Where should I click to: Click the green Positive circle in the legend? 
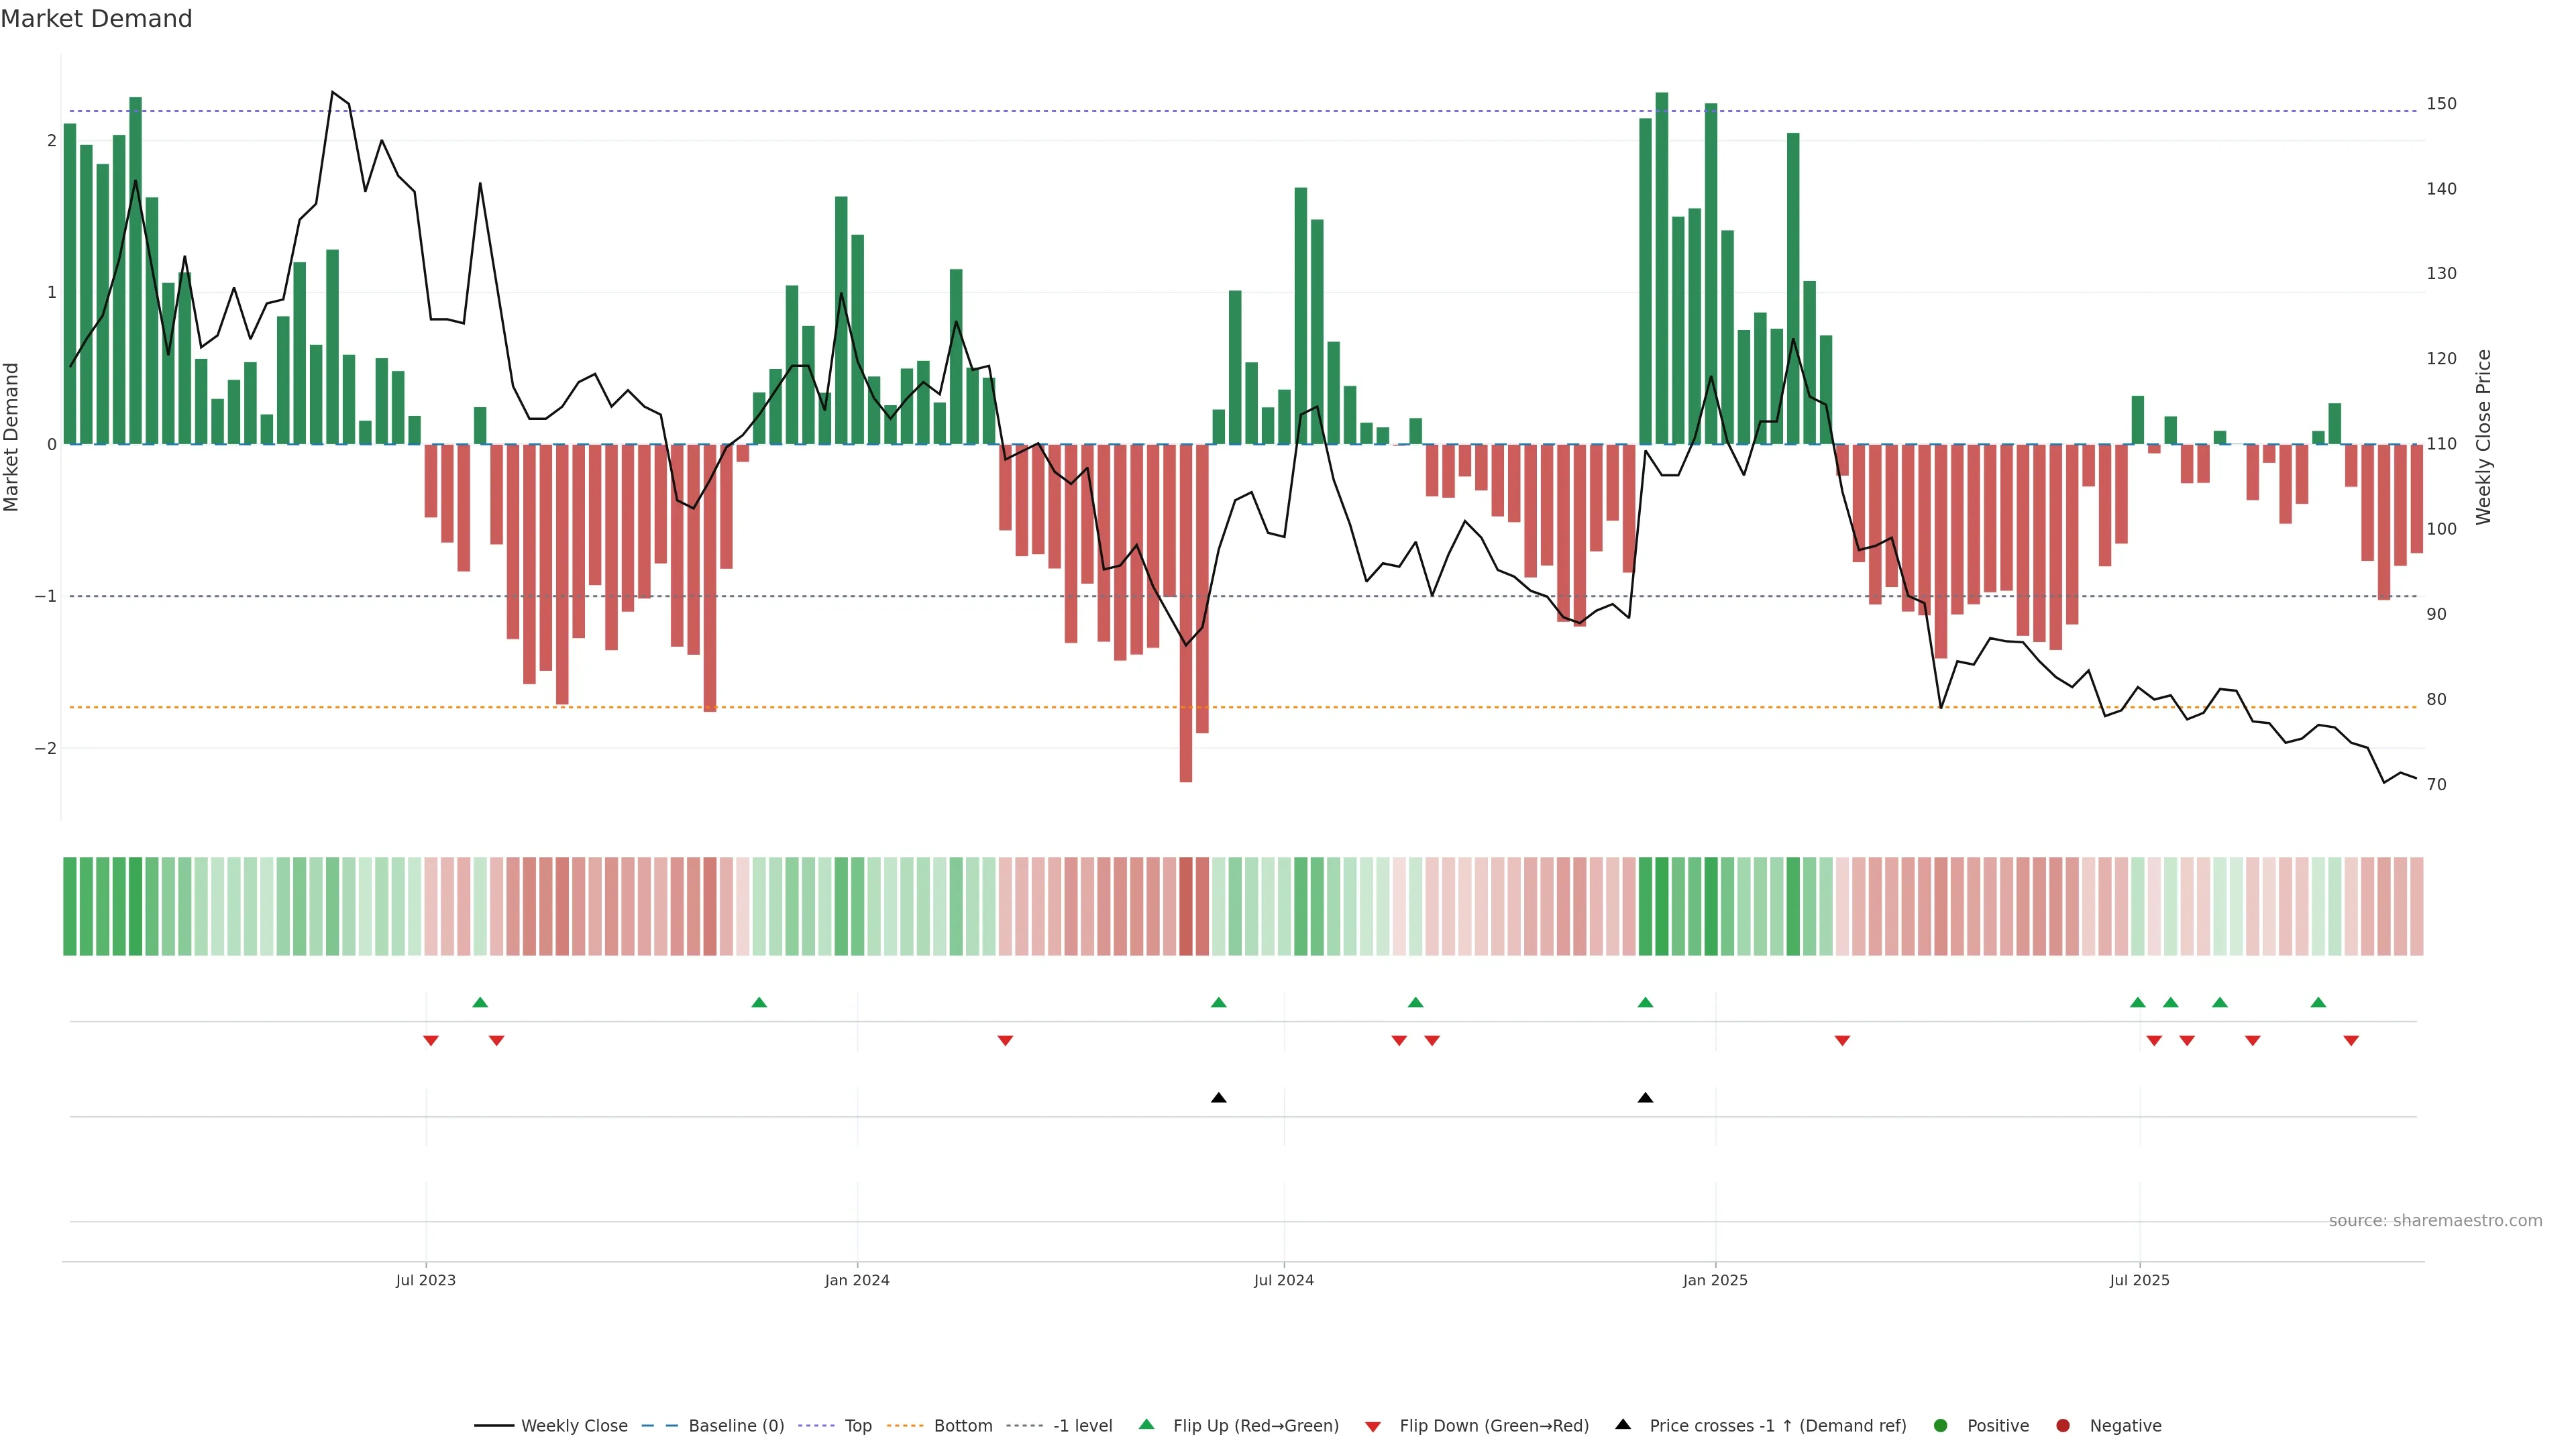1941,1425
